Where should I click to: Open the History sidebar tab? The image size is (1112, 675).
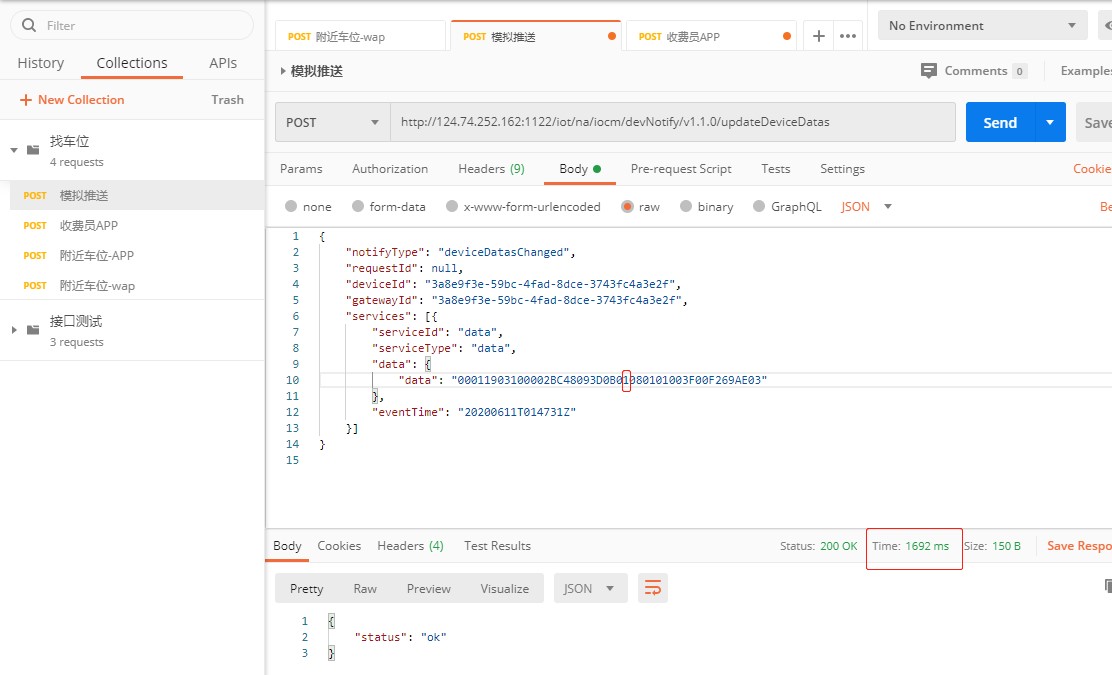coord(41,63)
